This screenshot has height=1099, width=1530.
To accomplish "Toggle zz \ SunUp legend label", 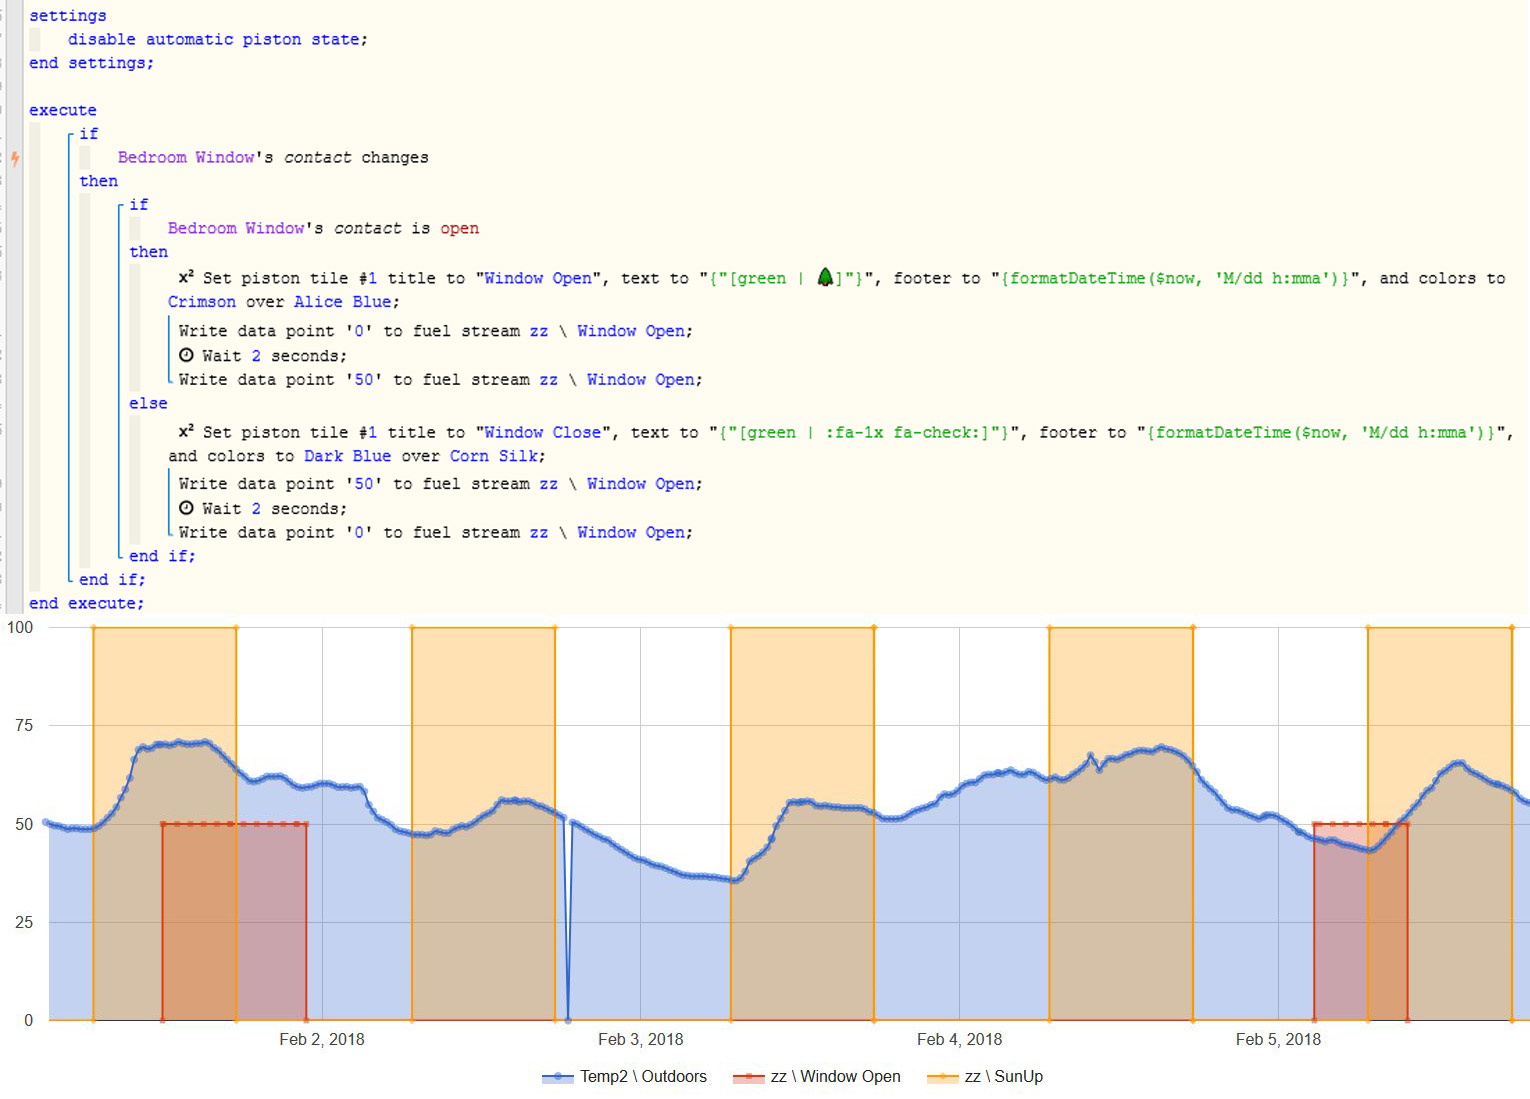I will tap(1003, 1077).
